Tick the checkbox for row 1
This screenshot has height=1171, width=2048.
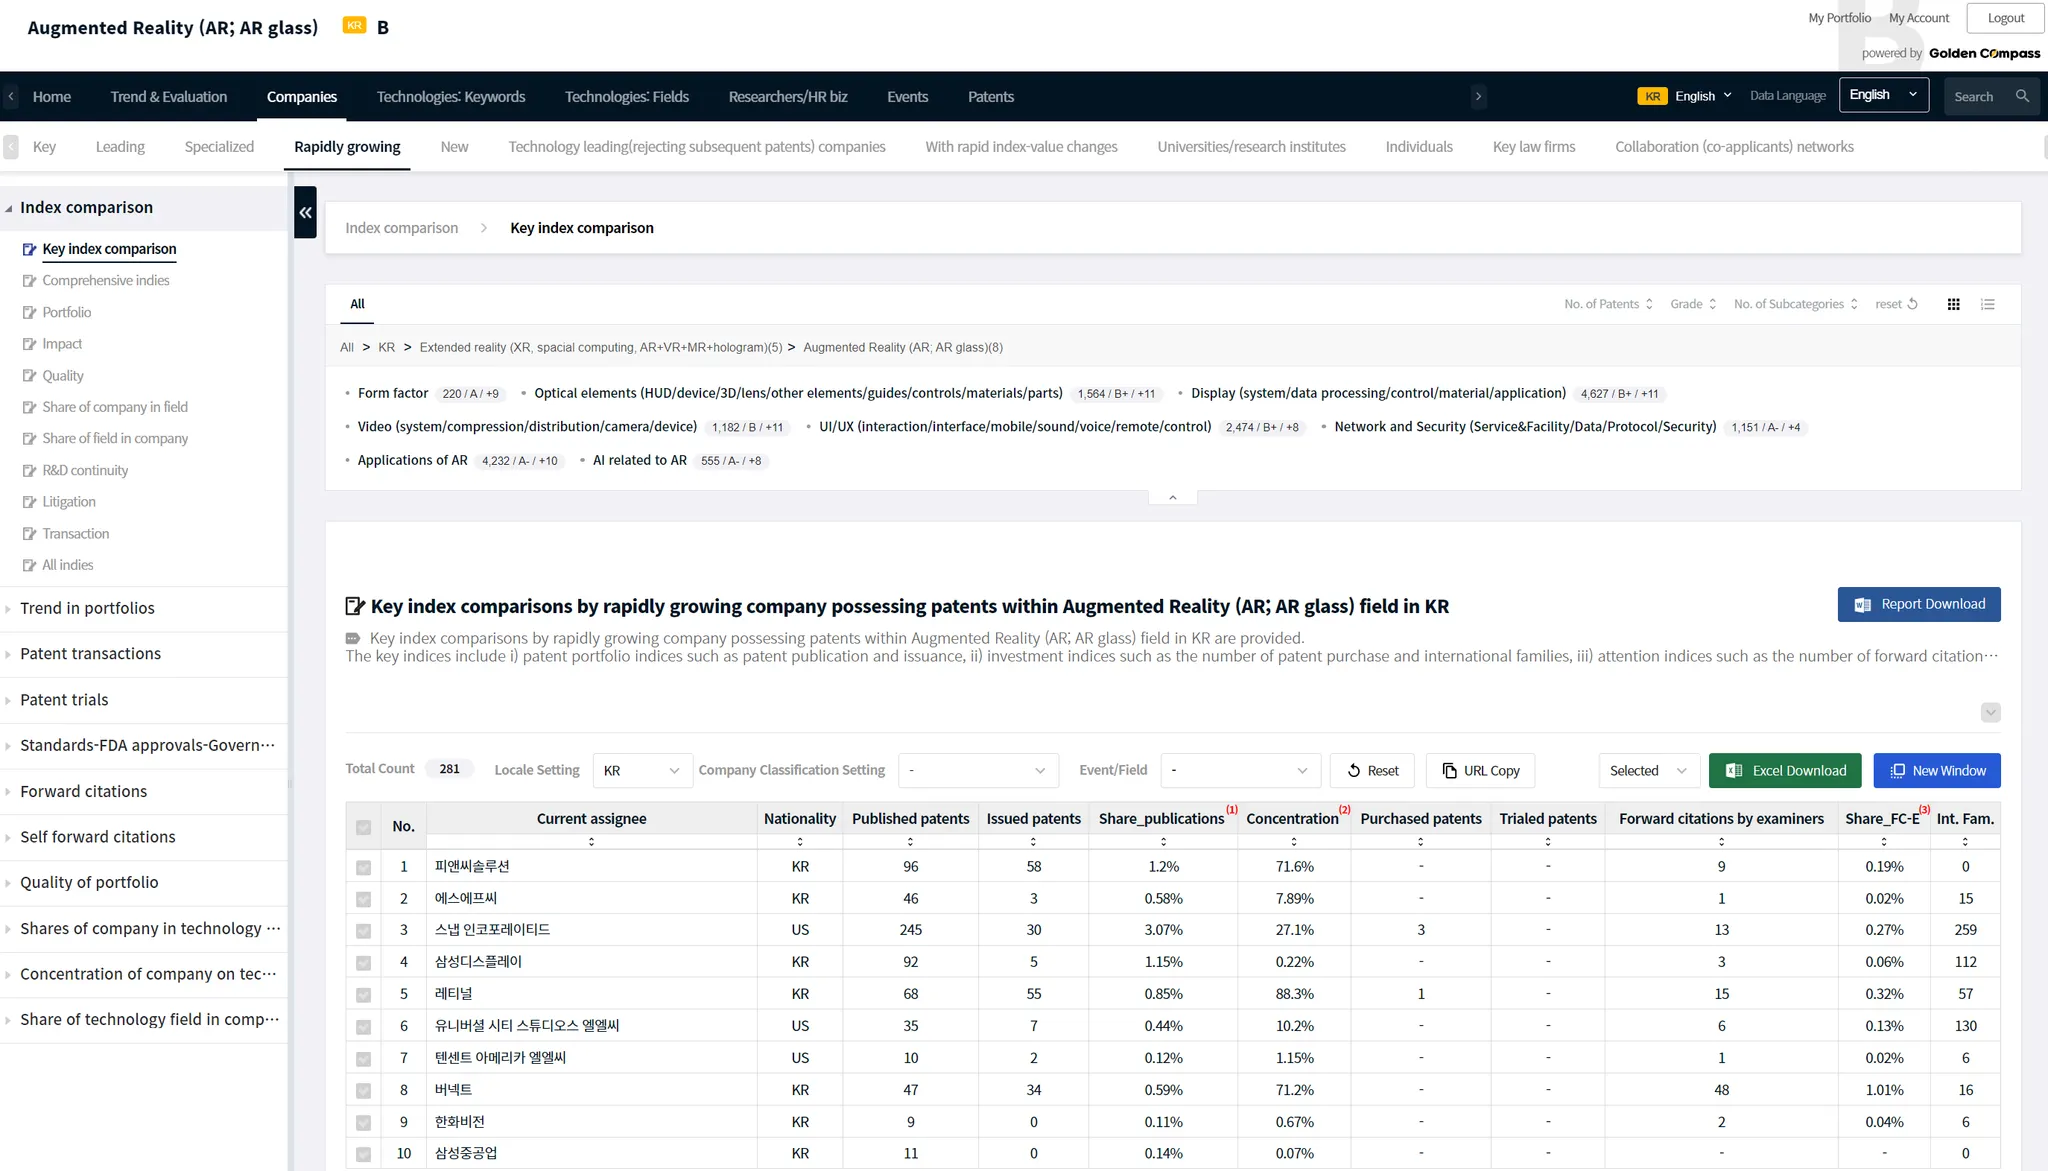pyautogui.click(x=364, y=867)
